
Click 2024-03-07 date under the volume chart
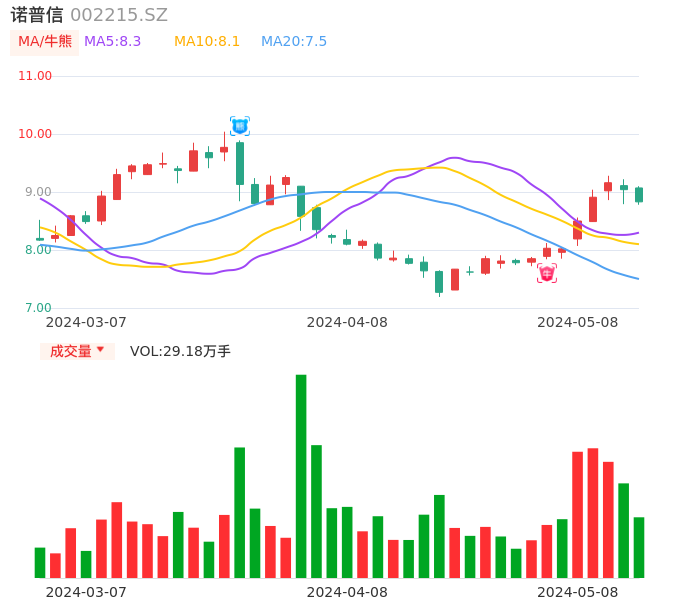[86, 592]
